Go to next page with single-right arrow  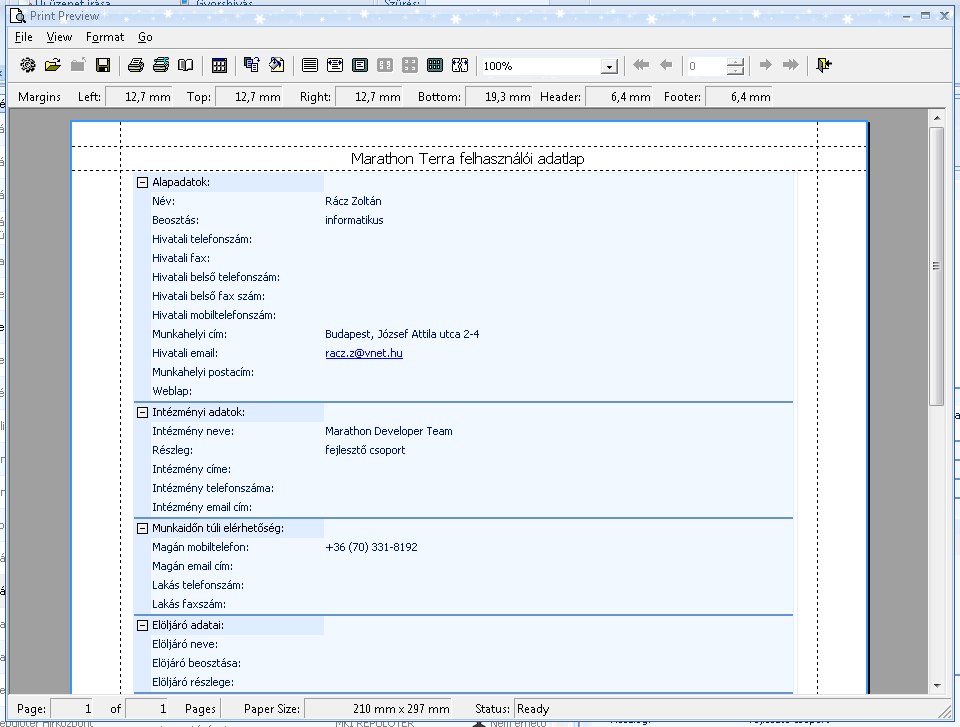click(x=765, y=65)
